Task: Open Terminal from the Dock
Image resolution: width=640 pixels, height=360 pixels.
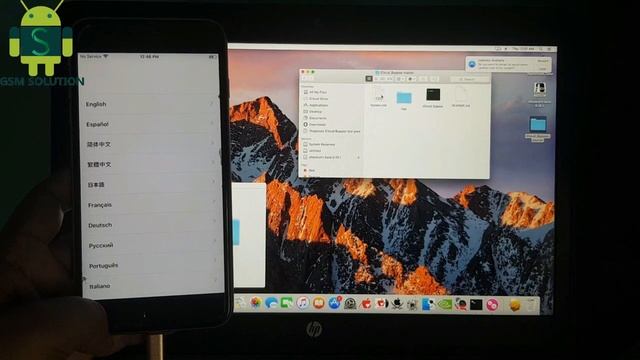Action: click(x=476, y=304)
